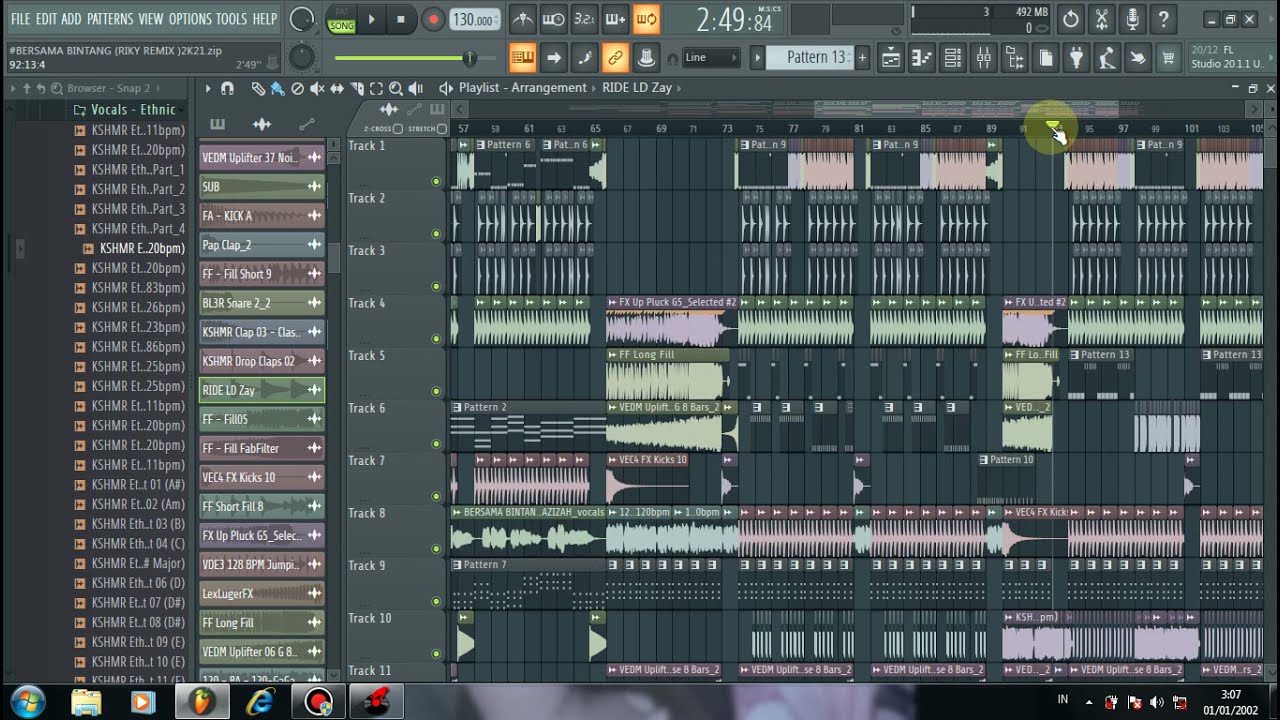
Task: Open the metronome toggle icon
Action: pyautogui.click(x=522, y=19)
